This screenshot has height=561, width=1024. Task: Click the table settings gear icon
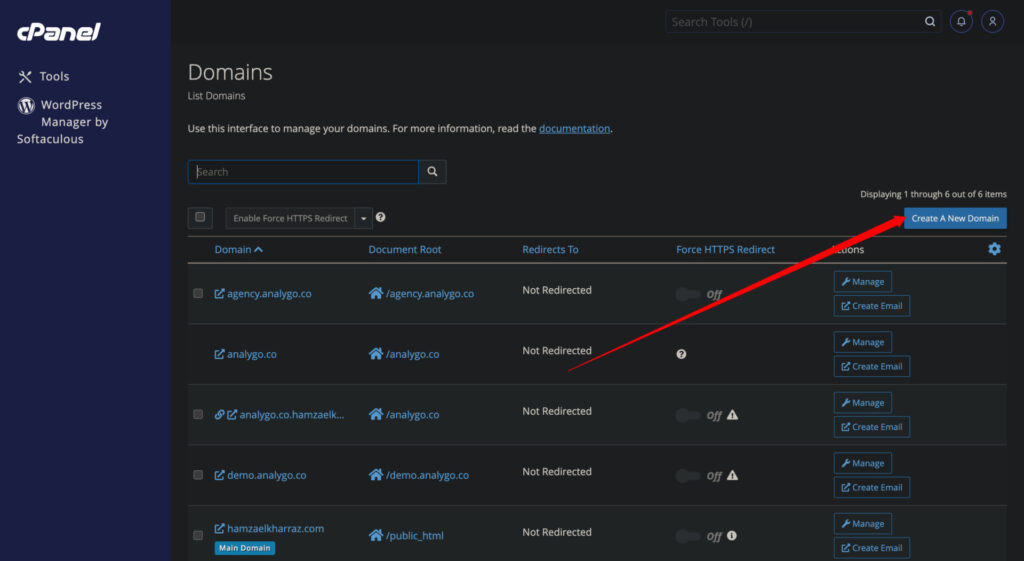(x=994, y=249)
